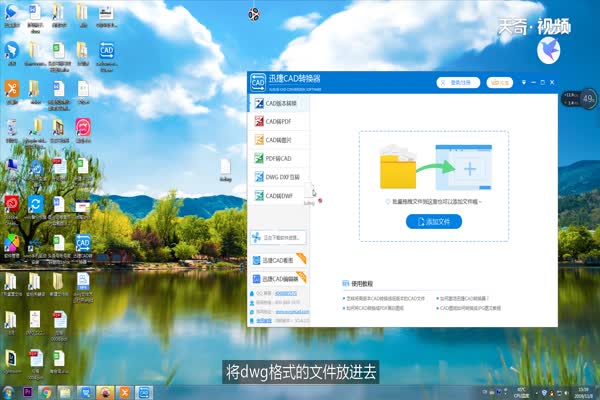This screenshot has height=400, width=600.
Task: Click the floating soccer-ball widget at top
Action: pos(254,15)
